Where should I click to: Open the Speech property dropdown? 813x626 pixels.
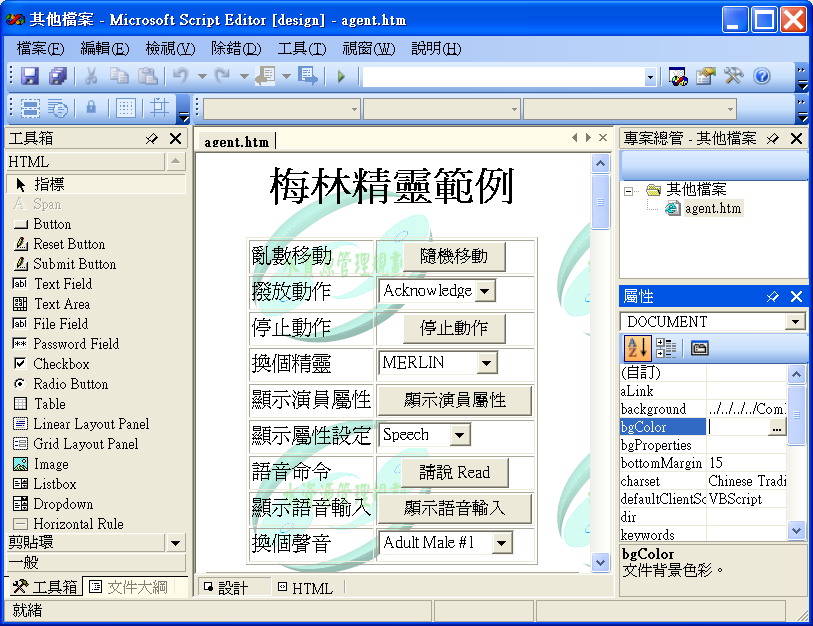click(x=459, y=435)
